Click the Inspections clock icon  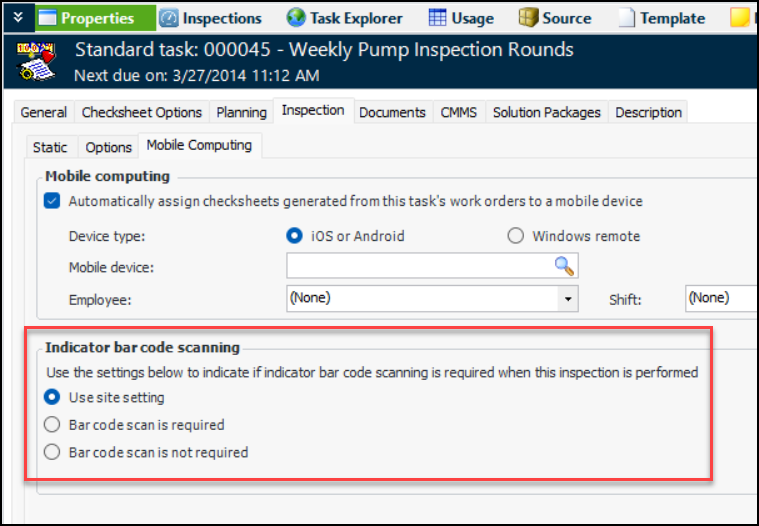pyautogui.click(x=169, y=18)
